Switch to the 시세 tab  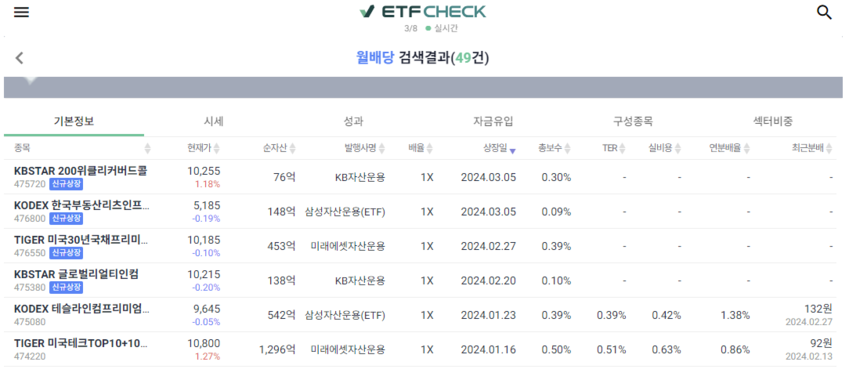[x=214, y=121]
